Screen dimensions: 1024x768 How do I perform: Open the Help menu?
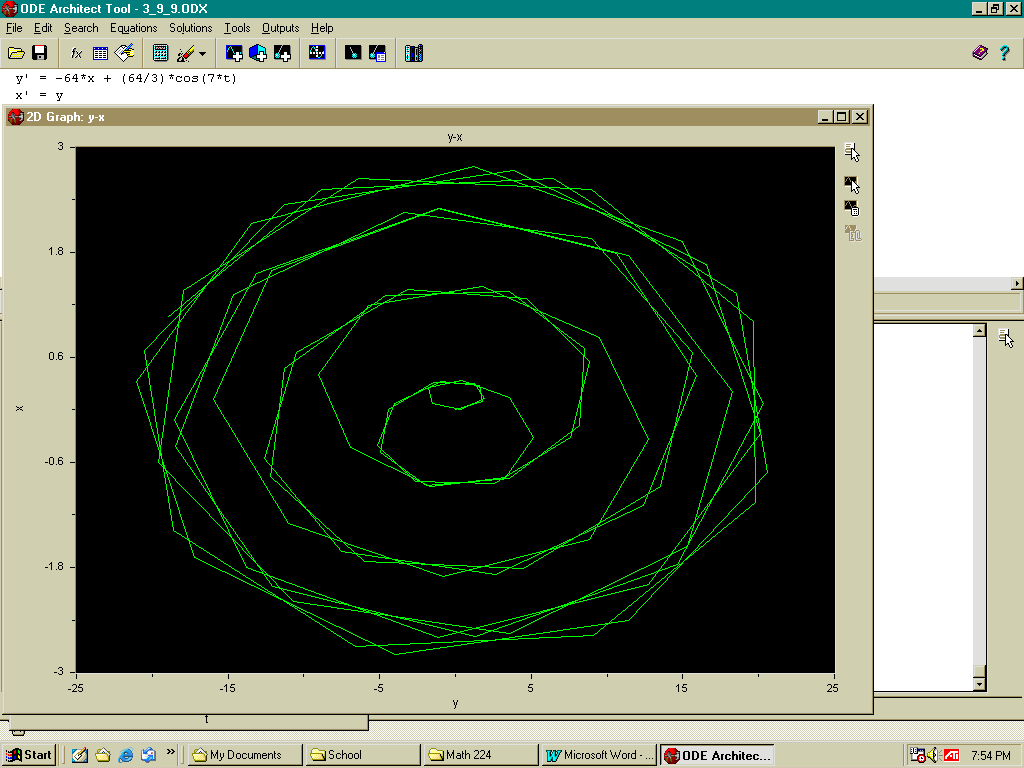click(x=322, y=28)
